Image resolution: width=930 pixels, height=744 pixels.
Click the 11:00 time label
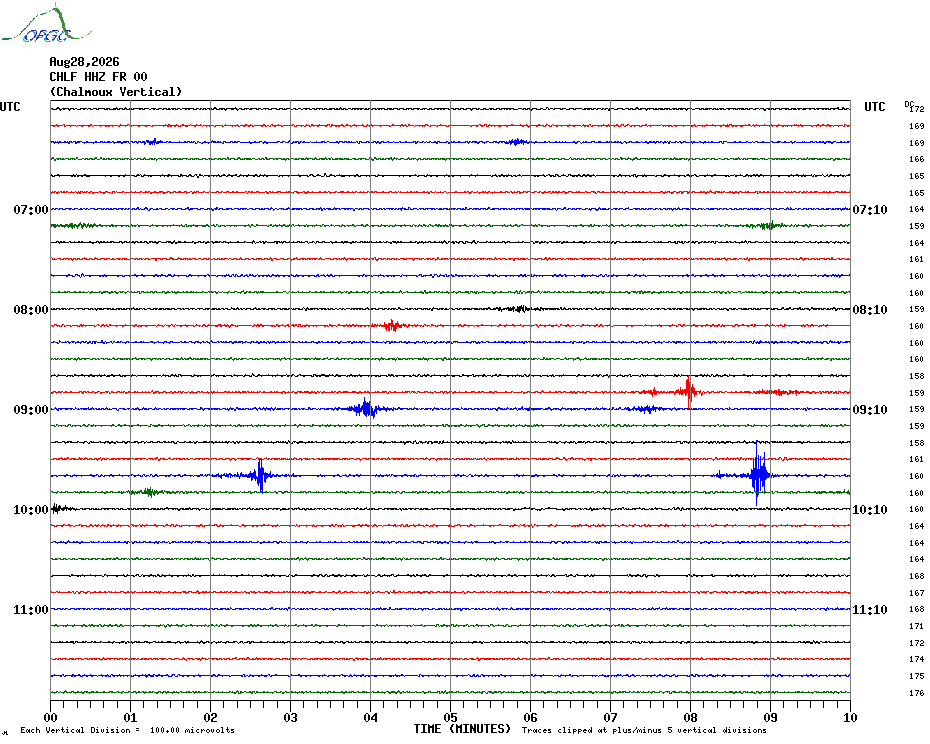pos(31,610)
